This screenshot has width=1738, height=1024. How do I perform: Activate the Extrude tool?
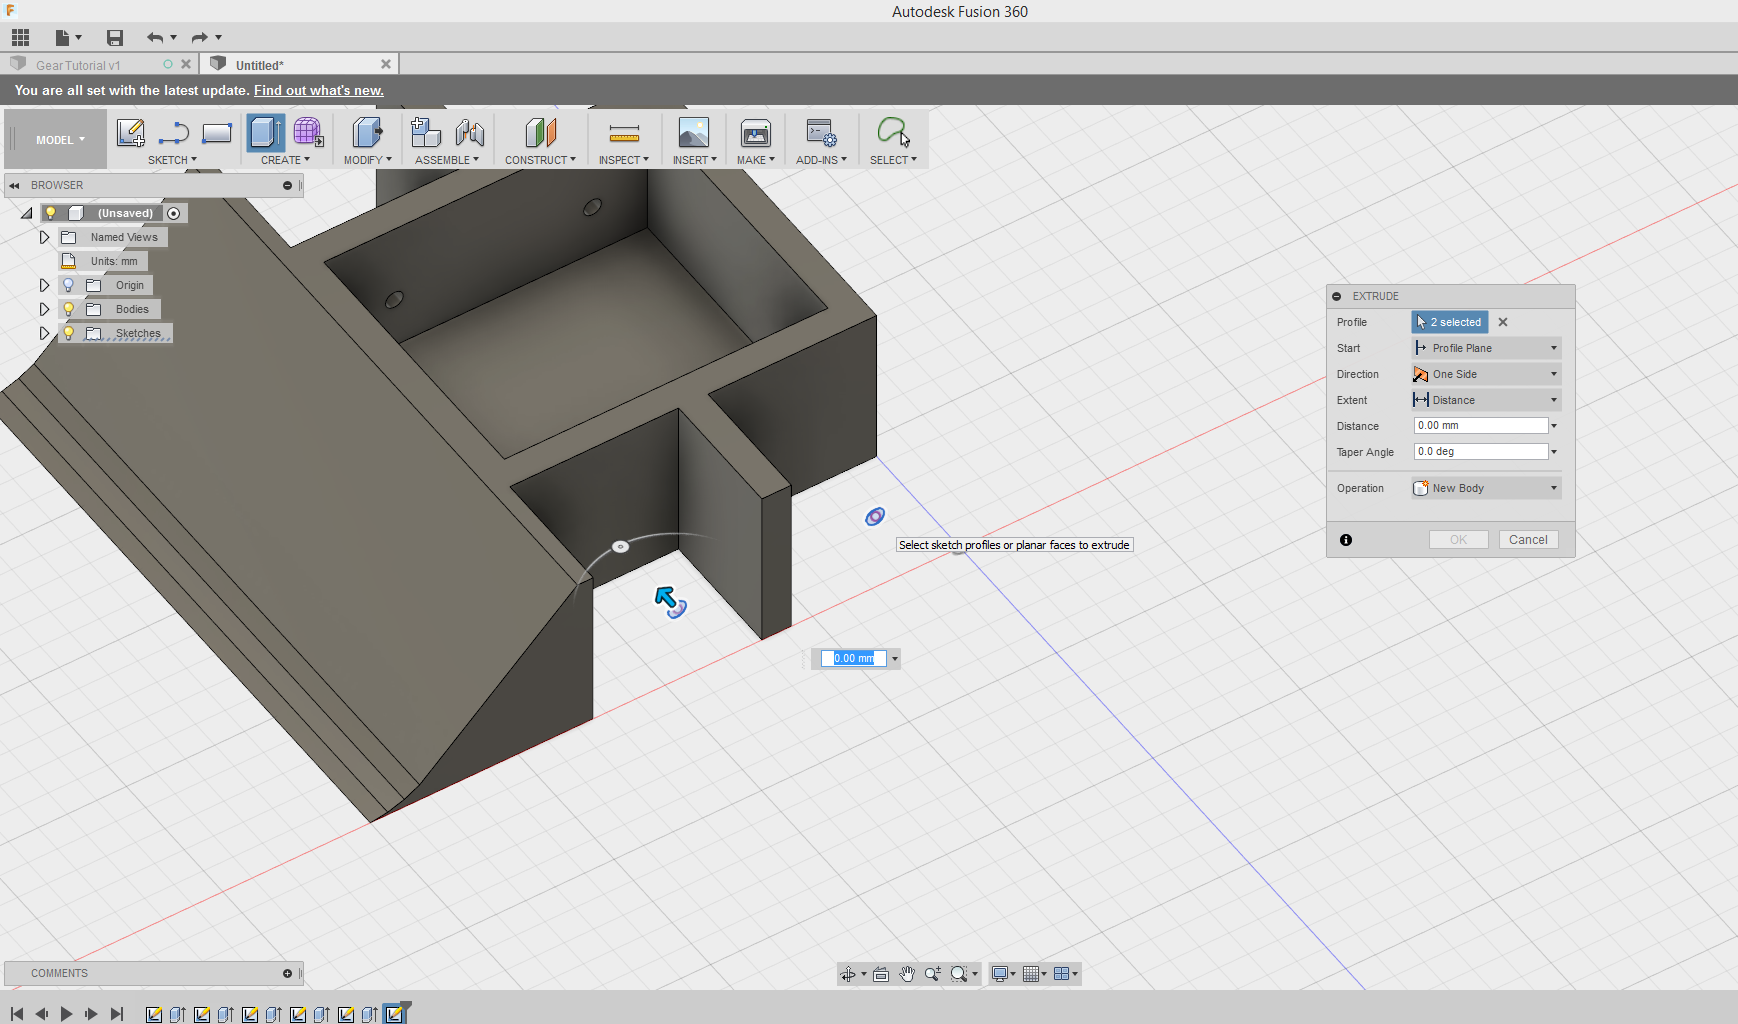pos(264,131)
